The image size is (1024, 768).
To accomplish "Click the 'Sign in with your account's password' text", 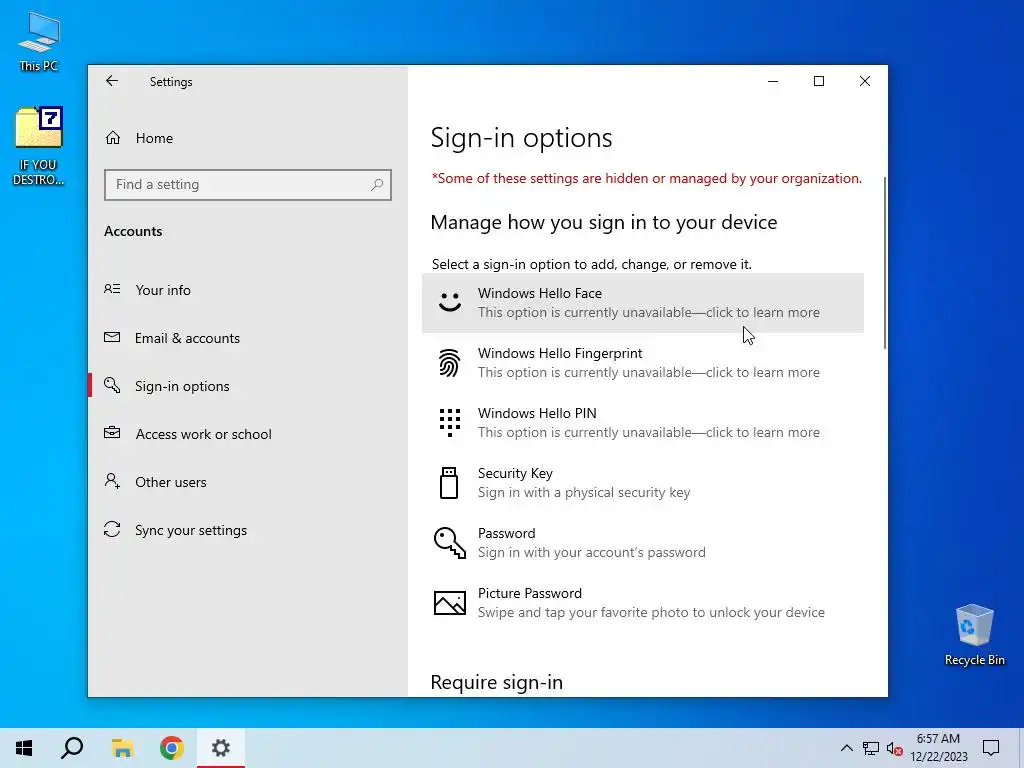I will tap(592, 552).
